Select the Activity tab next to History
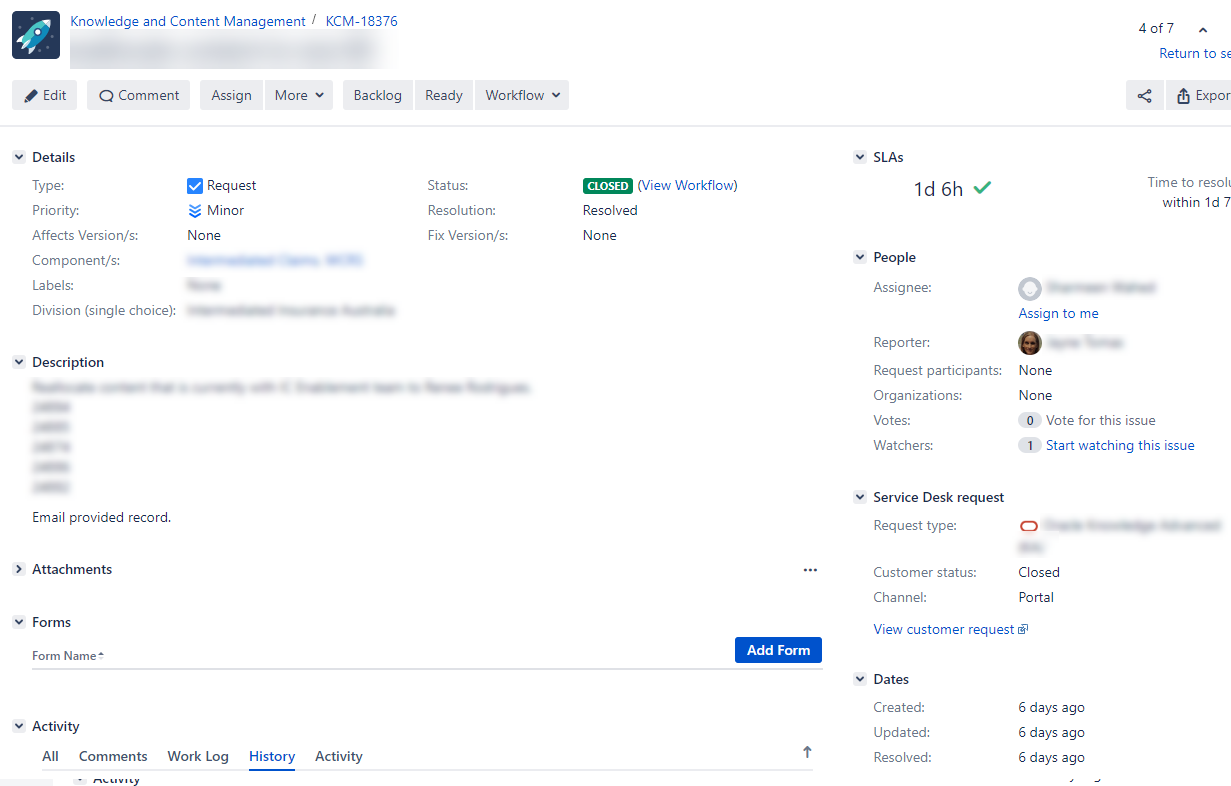The width and height of the screenshot is (1231, 786). (x=339, y=757)
